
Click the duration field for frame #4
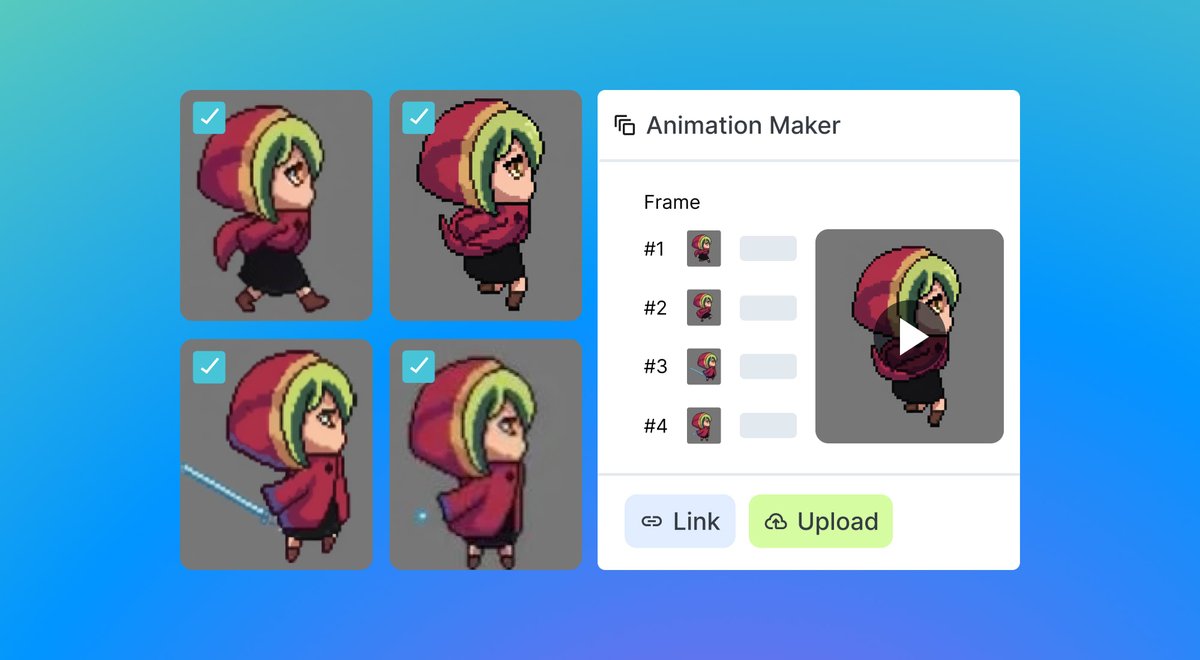pos(768,425)
